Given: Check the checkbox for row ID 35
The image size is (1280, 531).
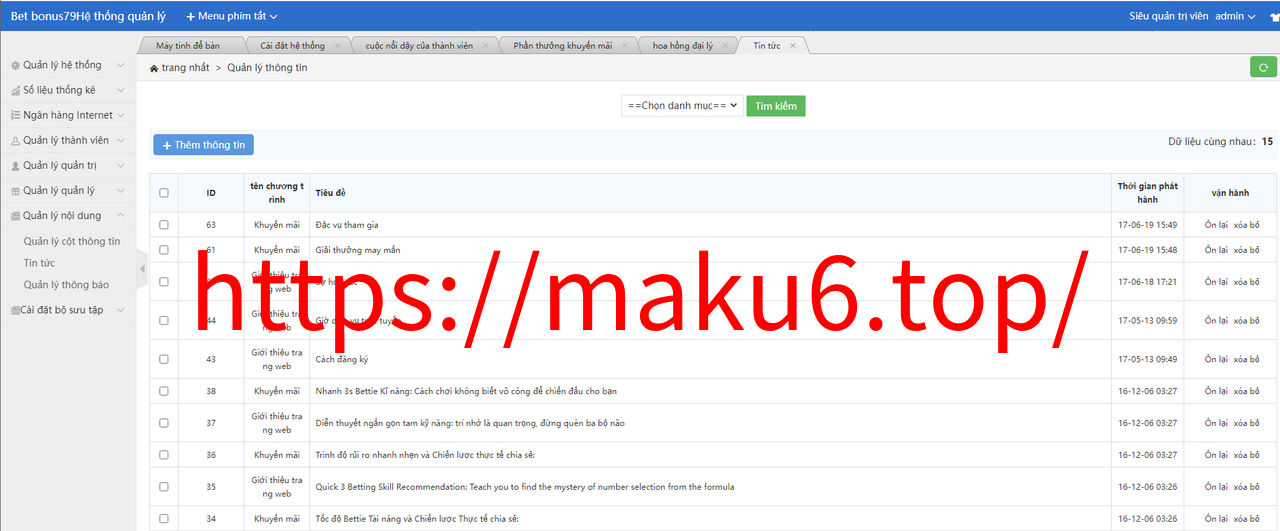Looking at the screenshot, I should point(164,487).
